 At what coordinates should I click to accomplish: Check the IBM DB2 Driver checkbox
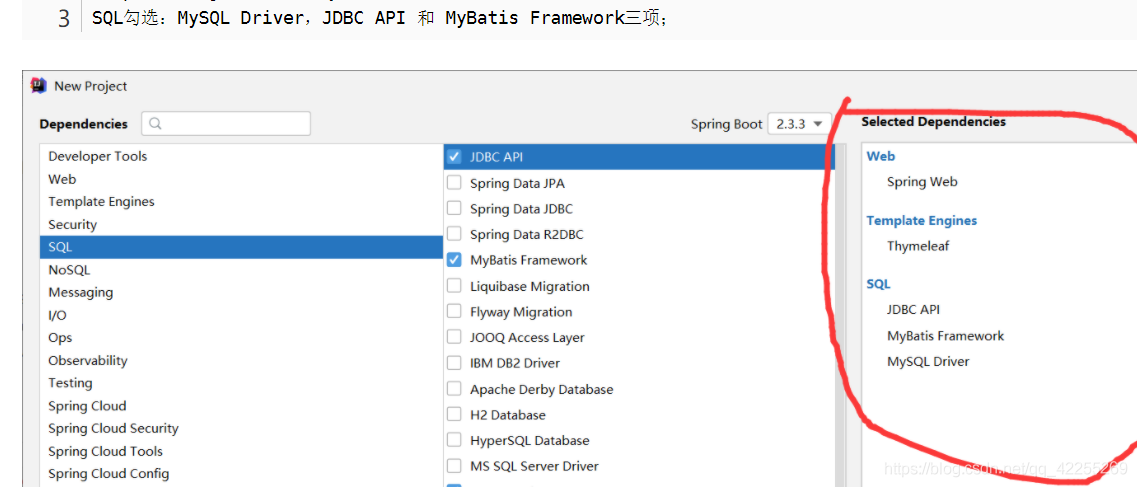[x=454, y=362]
